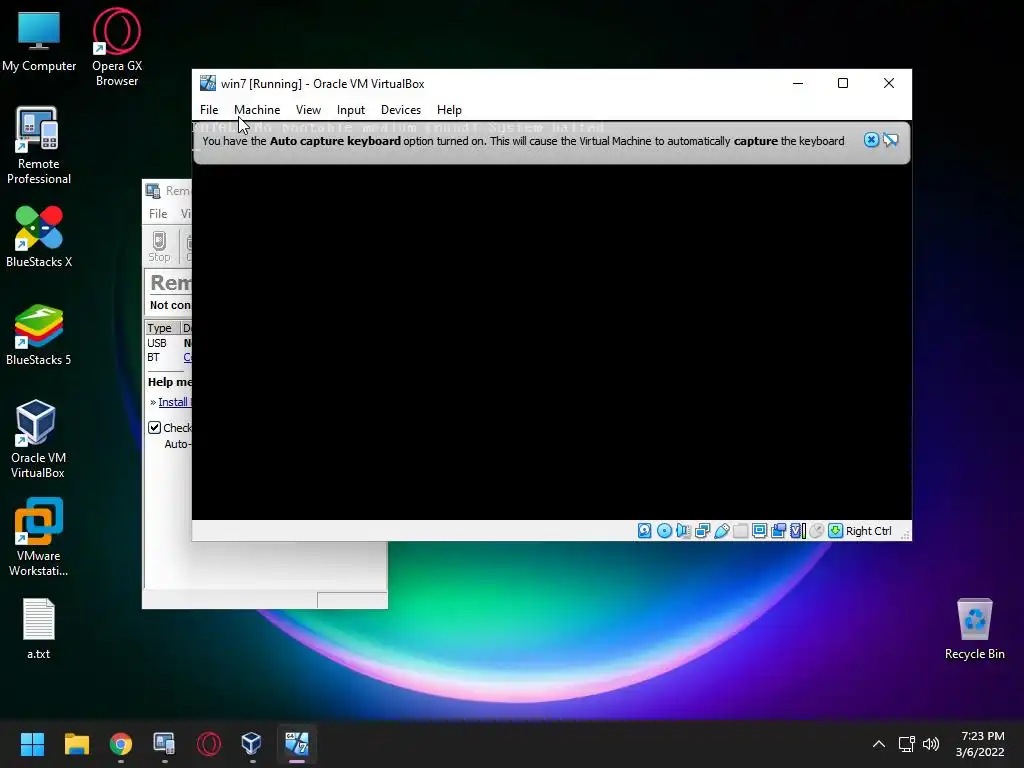The image size is (1024, 768).
Task: Select BlueStacks X desktop shortcut
Action: coord(39,236)
